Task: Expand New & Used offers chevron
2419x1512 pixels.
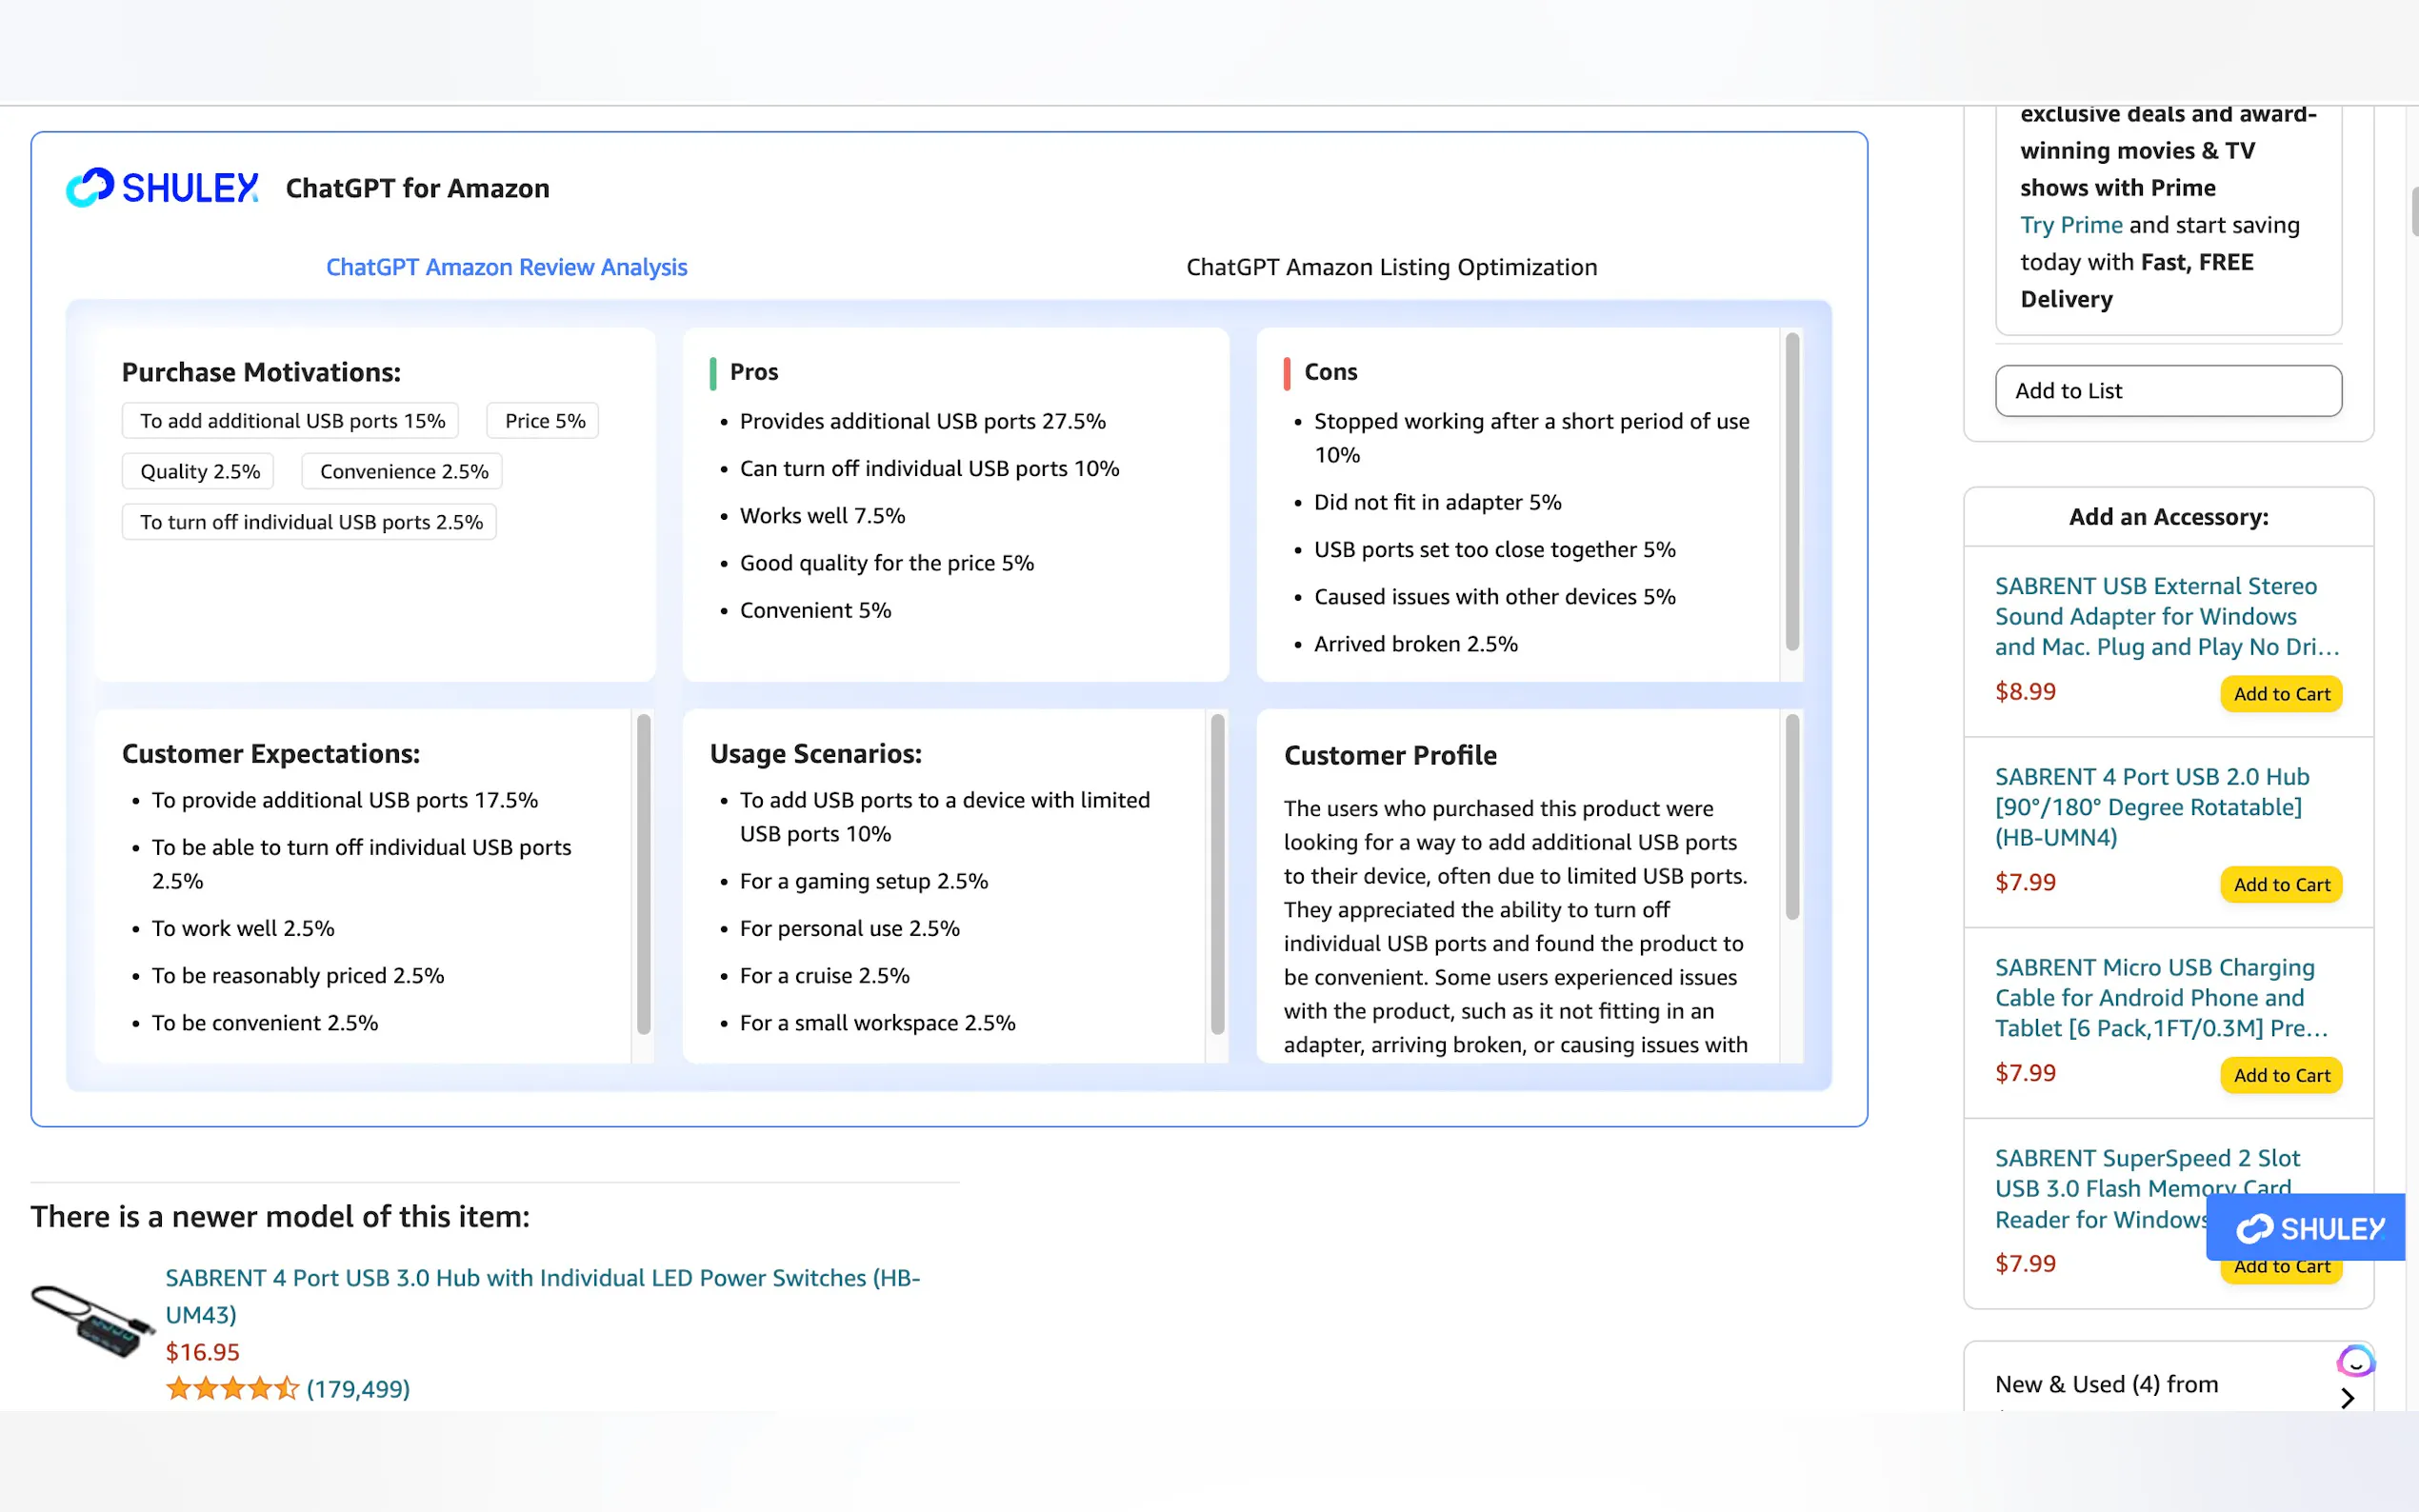Action: [x=2347, y=1398]
